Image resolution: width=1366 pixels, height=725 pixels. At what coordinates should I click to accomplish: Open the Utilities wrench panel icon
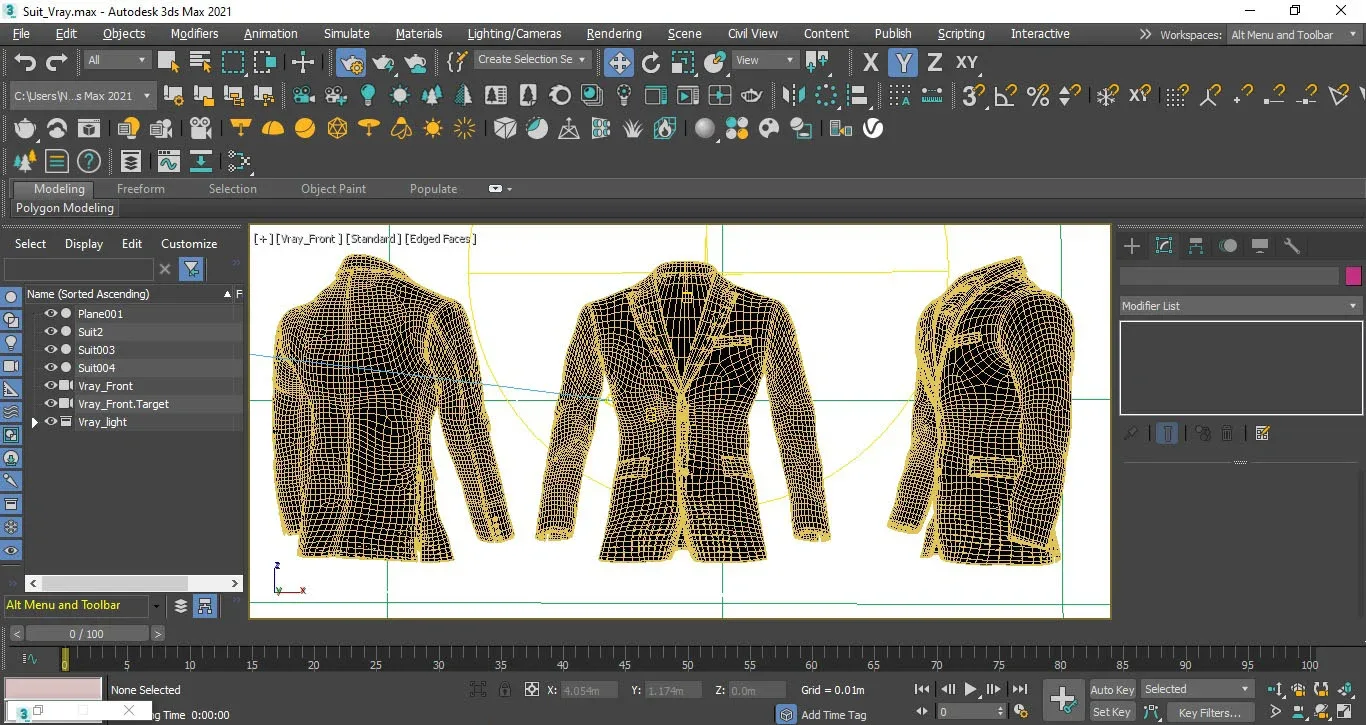pos(1292,246)
